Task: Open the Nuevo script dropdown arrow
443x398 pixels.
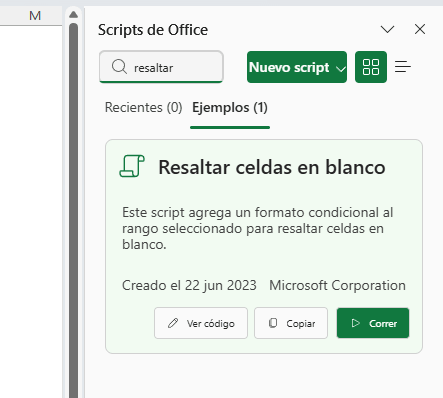Action: pyautogui.click(x=340, y=69)
